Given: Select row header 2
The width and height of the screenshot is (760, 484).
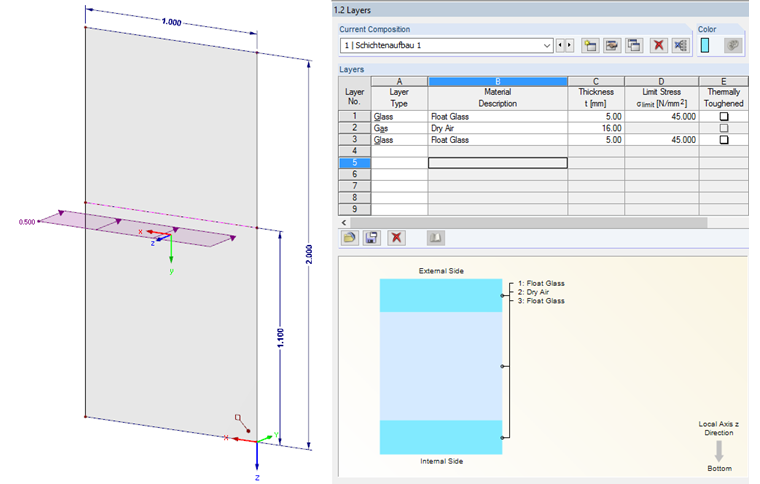Looking at the screenshot, I should [354, 128].
